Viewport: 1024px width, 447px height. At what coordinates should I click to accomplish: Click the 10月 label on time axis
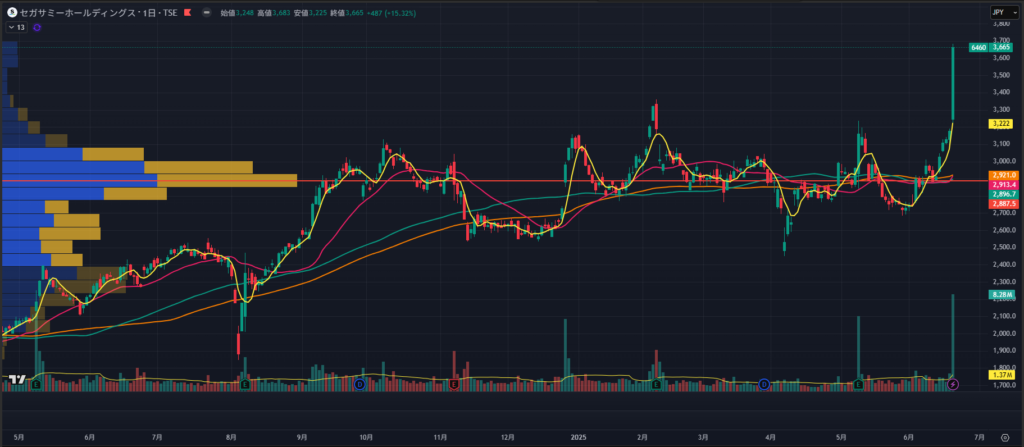(x=366, y=437)
